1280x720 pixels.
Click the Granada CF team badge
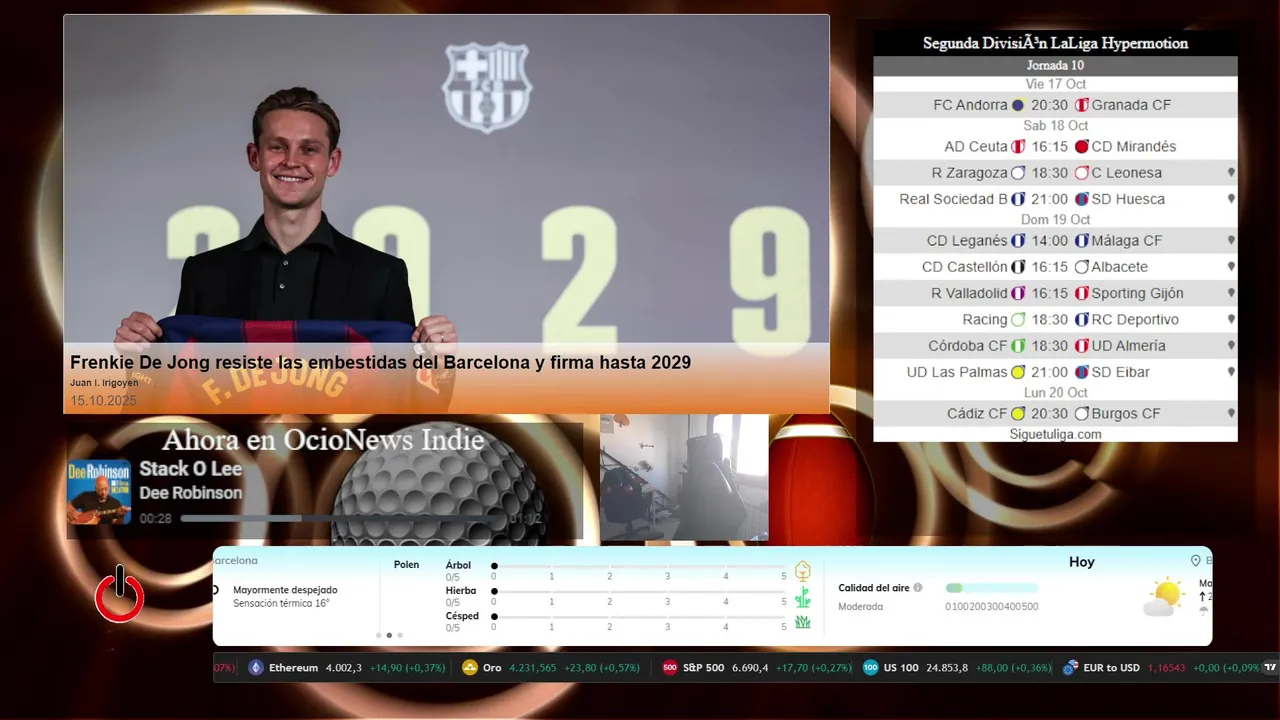coord(1081,105)
